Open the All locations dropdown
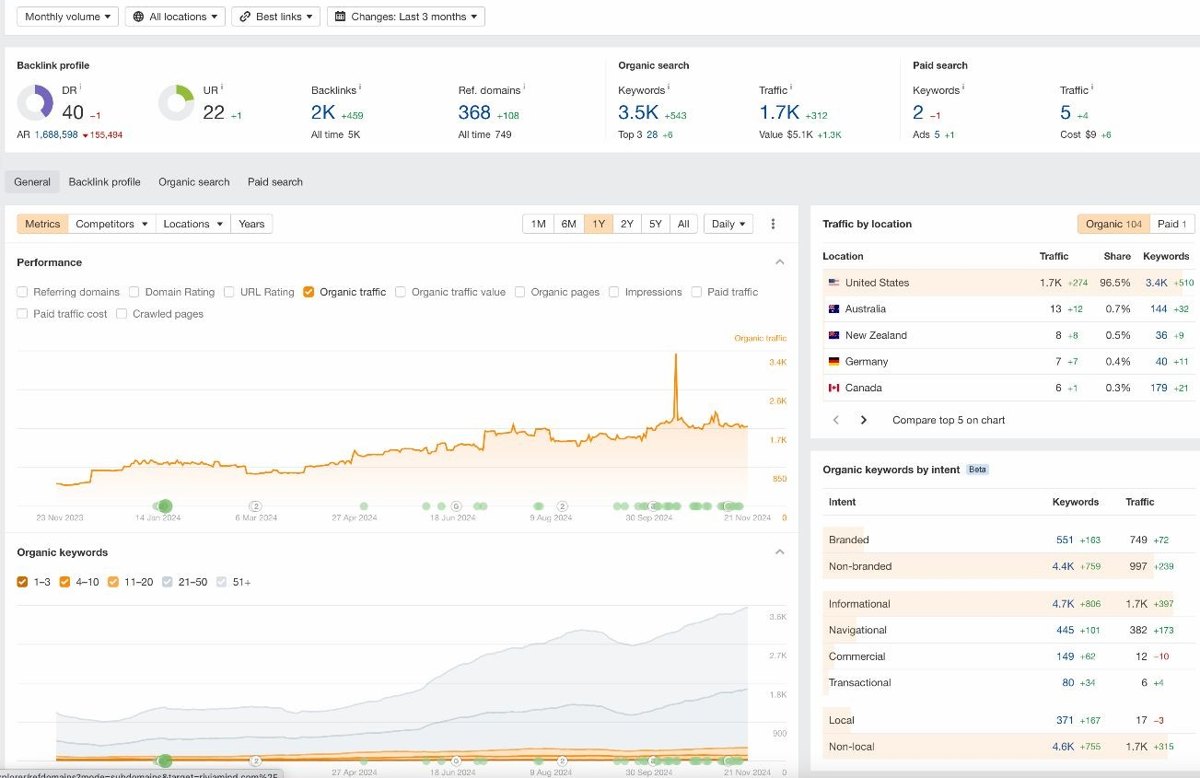Image resolution: width=1200 pixels, height=778 pixels. pos(175,17)
